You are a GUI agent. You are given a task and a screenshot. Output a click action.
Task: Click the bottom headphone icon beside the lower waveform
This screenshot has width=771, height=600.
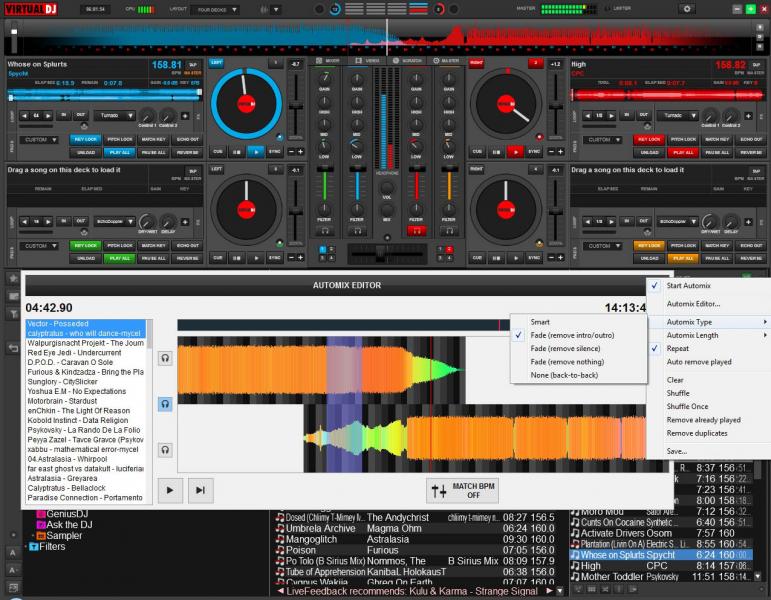coord(165,450)
